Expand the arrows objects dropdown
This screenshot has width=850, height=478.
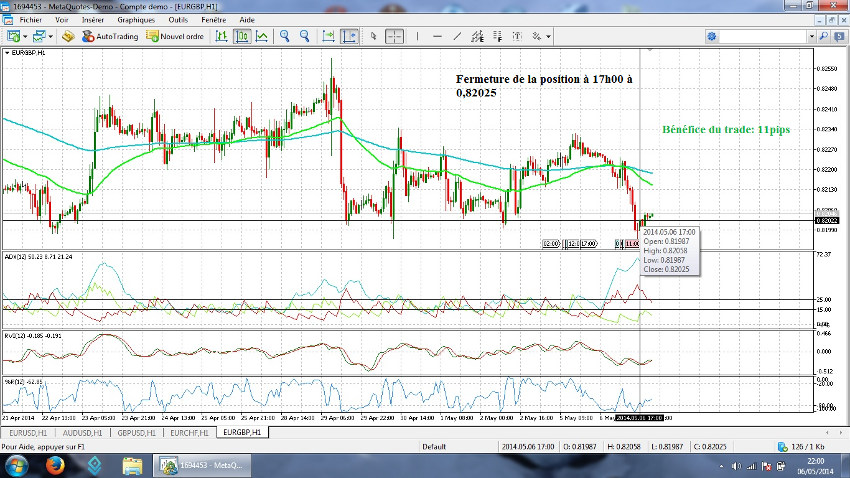(548, 36)
